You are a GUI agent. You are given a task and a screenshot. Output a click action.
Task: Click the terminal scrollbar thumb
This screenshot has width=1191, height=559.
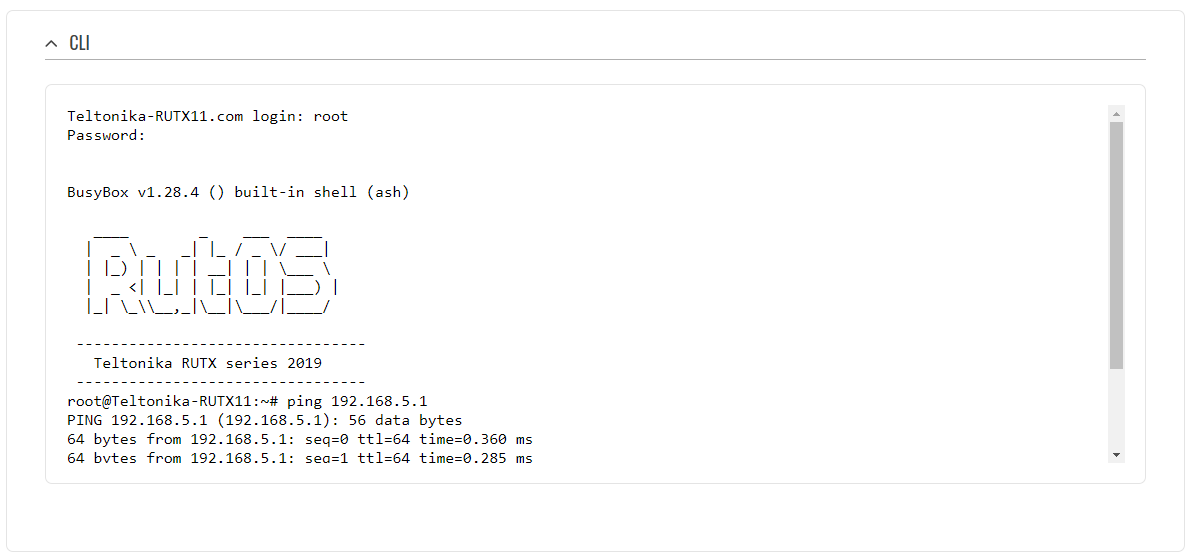[x=1116, y=245]
